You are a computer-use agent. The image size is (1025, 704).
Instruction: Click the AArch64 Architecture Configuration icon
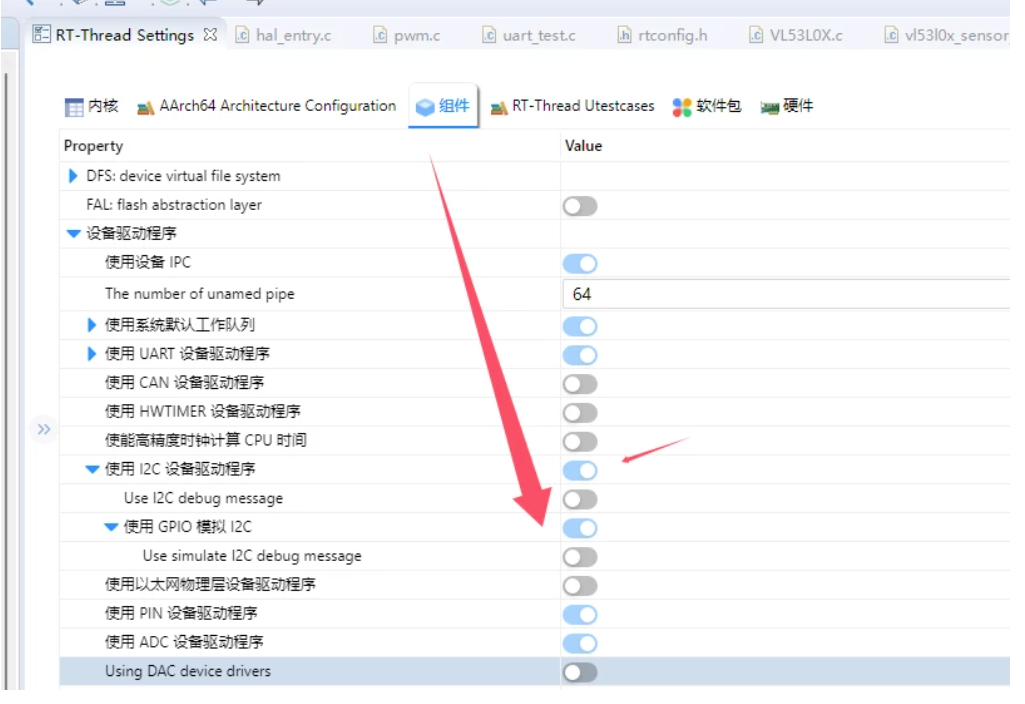[x=145, y=107]
